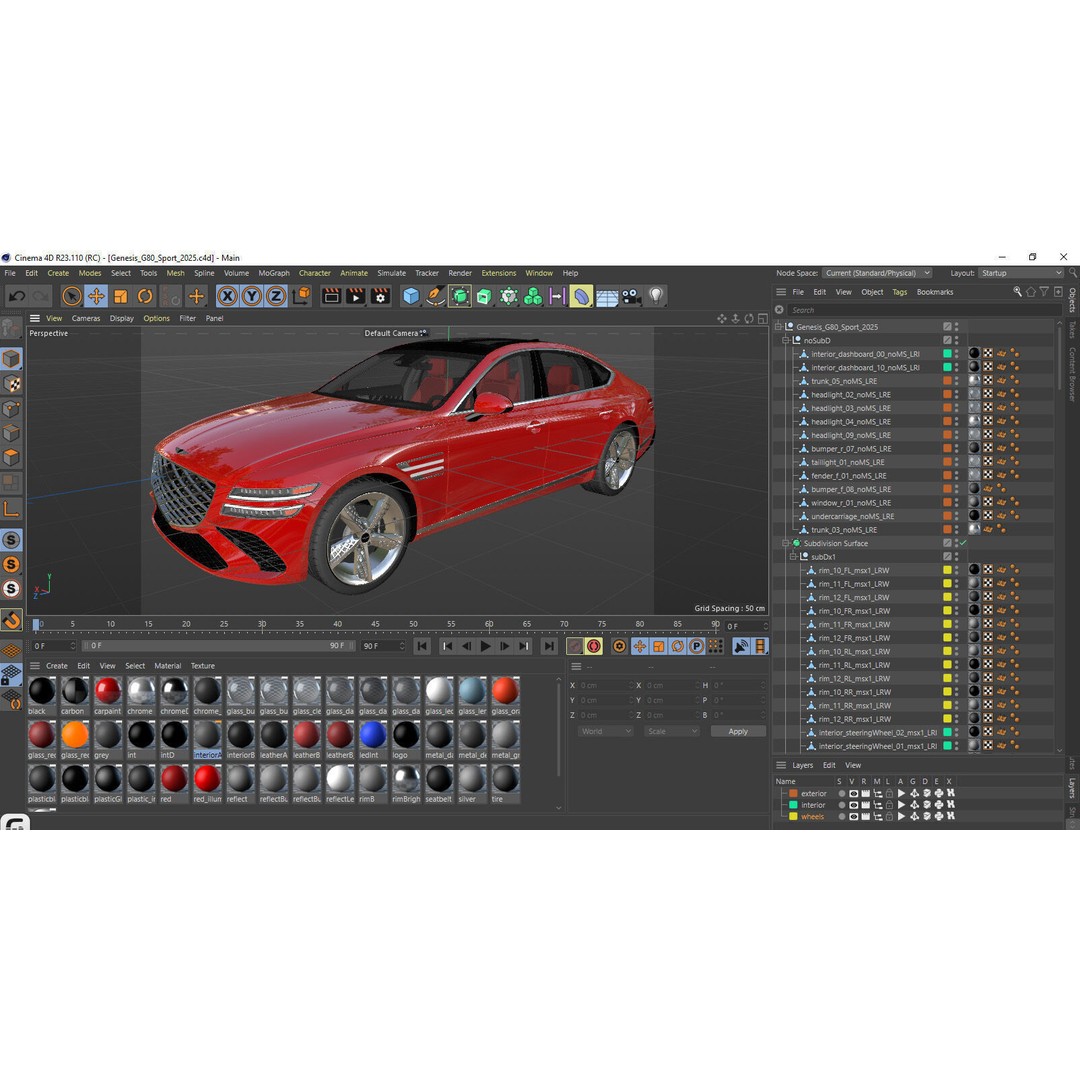Click Apply in coordinates panel

point(738,731)
